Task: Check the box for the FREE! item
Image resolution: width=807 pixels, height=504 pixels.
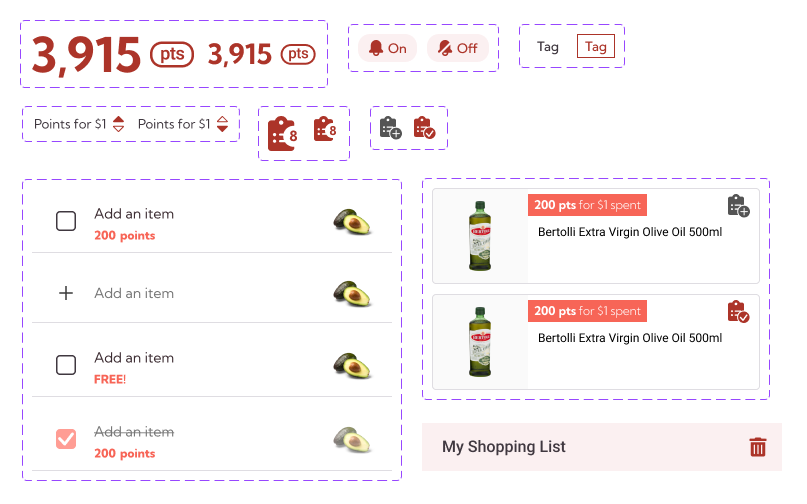Action: point(66,365)
